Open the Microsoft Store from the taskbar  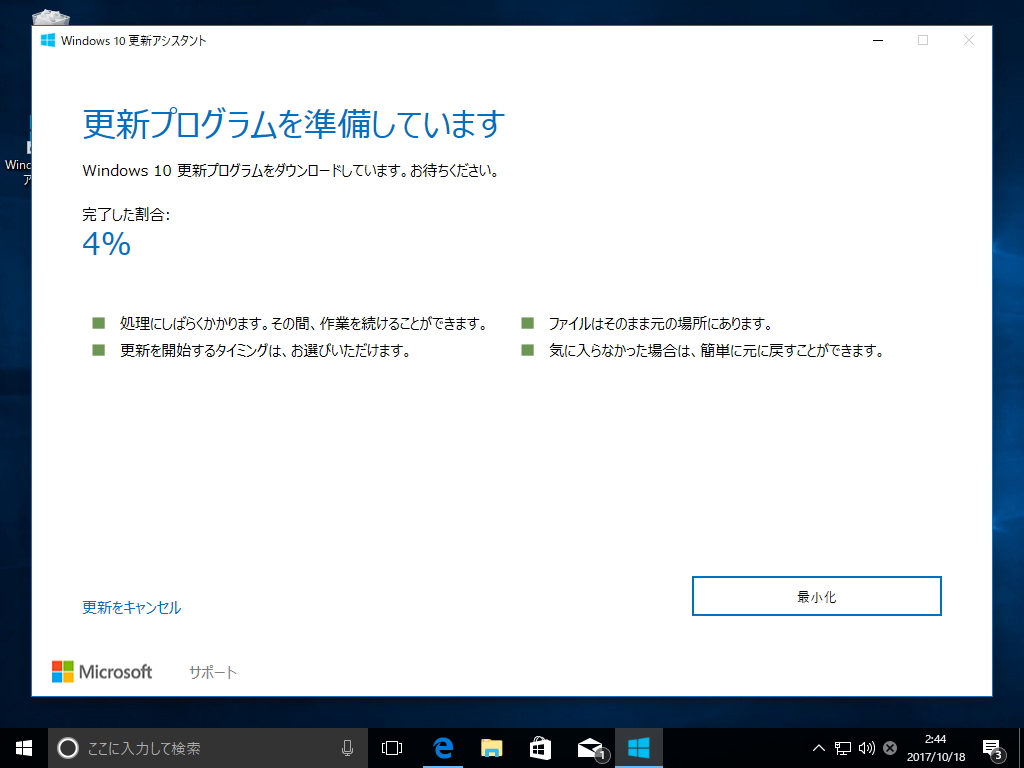click(539, 747)
